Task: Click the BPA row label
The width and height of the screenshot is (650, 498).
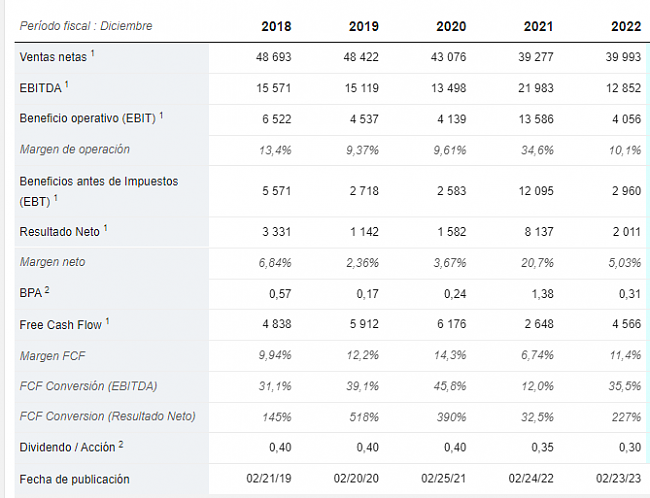Action: pyautogui.click(x=31, y=293)
